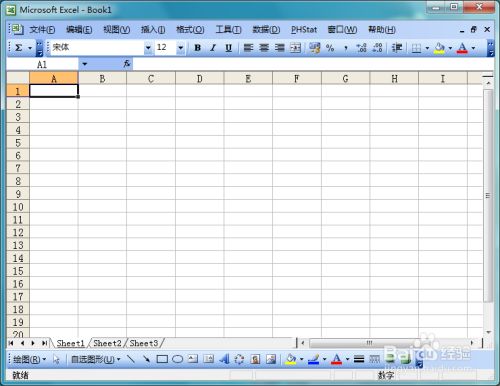The width and height of the screenshot is (500, 386).
Task: Align cell text right
Action: click(280, 48)
